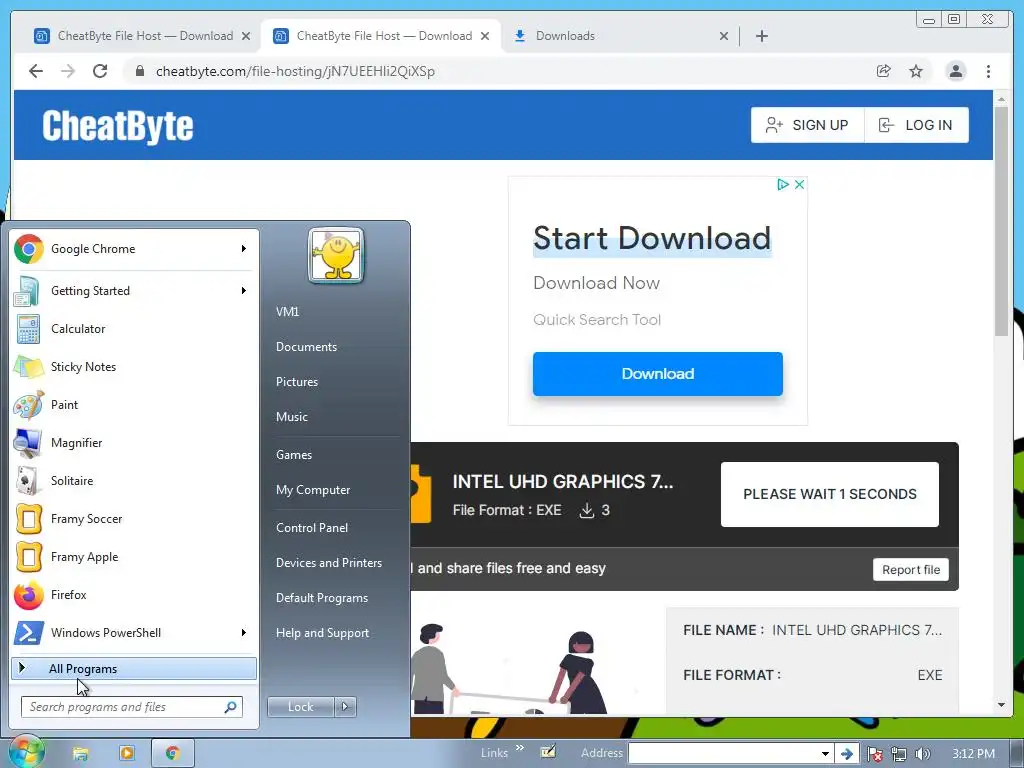Click network tray icon
The width and height of the screenshot is (1024, 768).
pyautogui.click(x=899, y=754)
